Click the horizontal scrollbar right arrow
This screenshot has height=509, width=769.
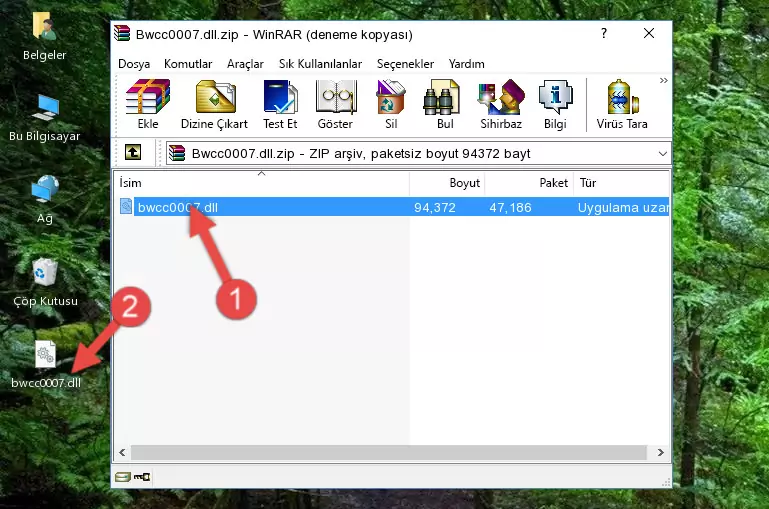pos(661,452)
